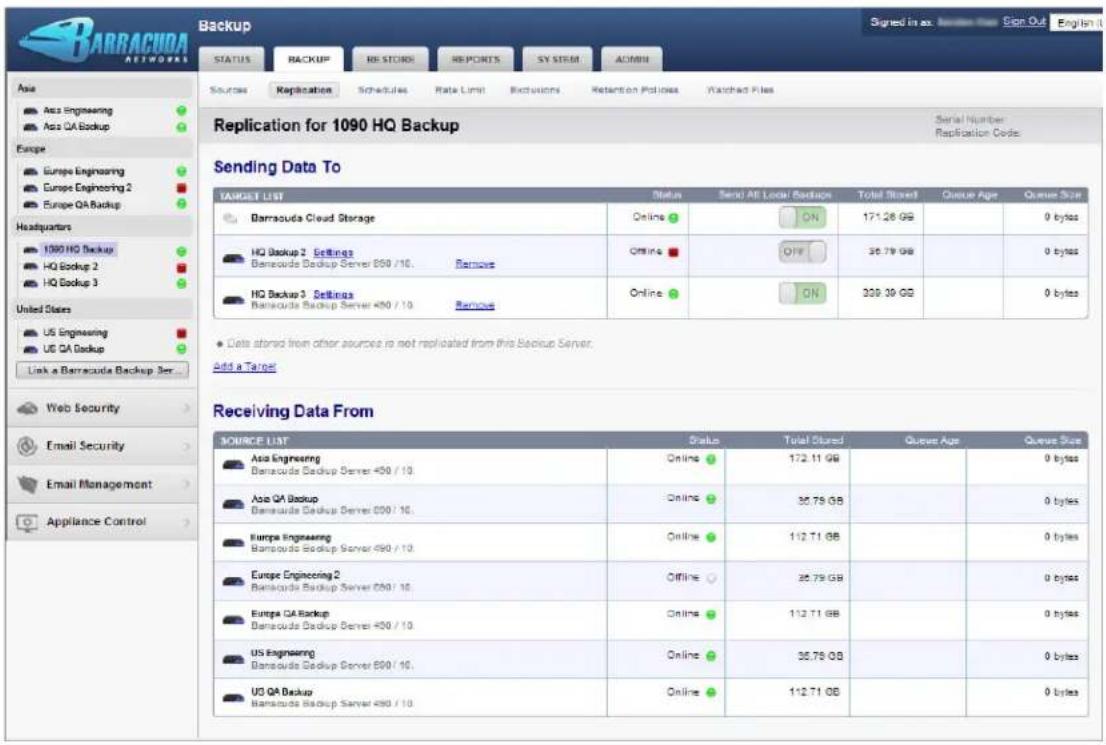Click the Web Security cloud icon
1106x745 pixels.
pyautogui.click(x=28, y=408)
